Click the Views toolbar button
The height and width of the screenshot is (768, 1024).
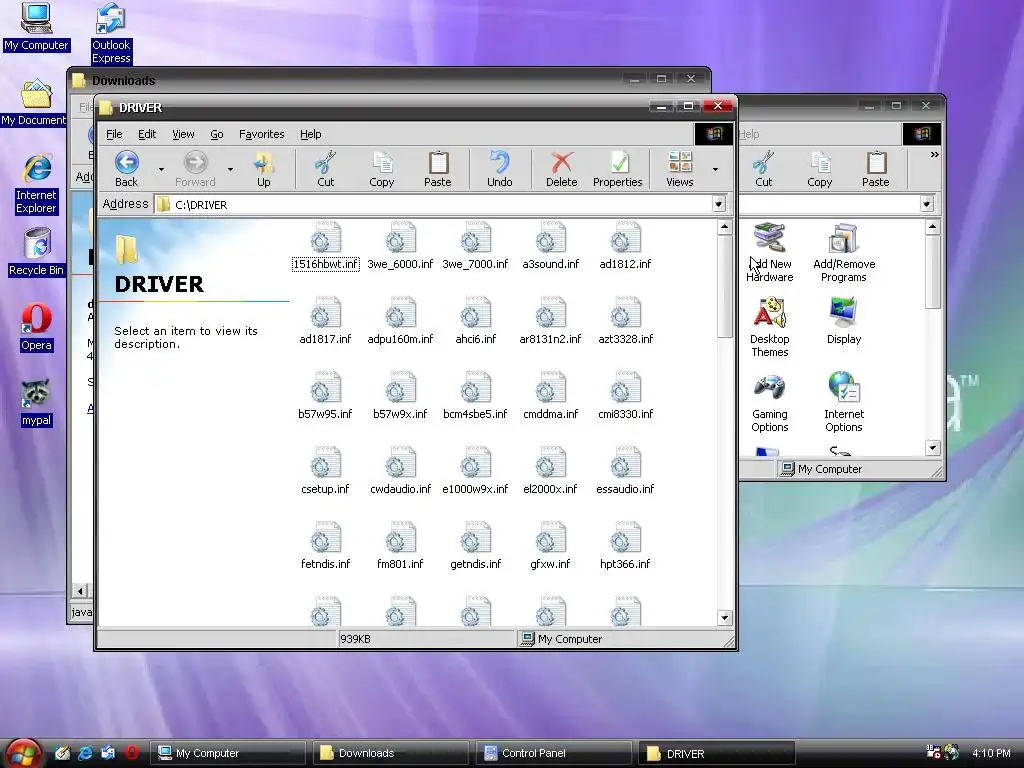click(680, 169)
